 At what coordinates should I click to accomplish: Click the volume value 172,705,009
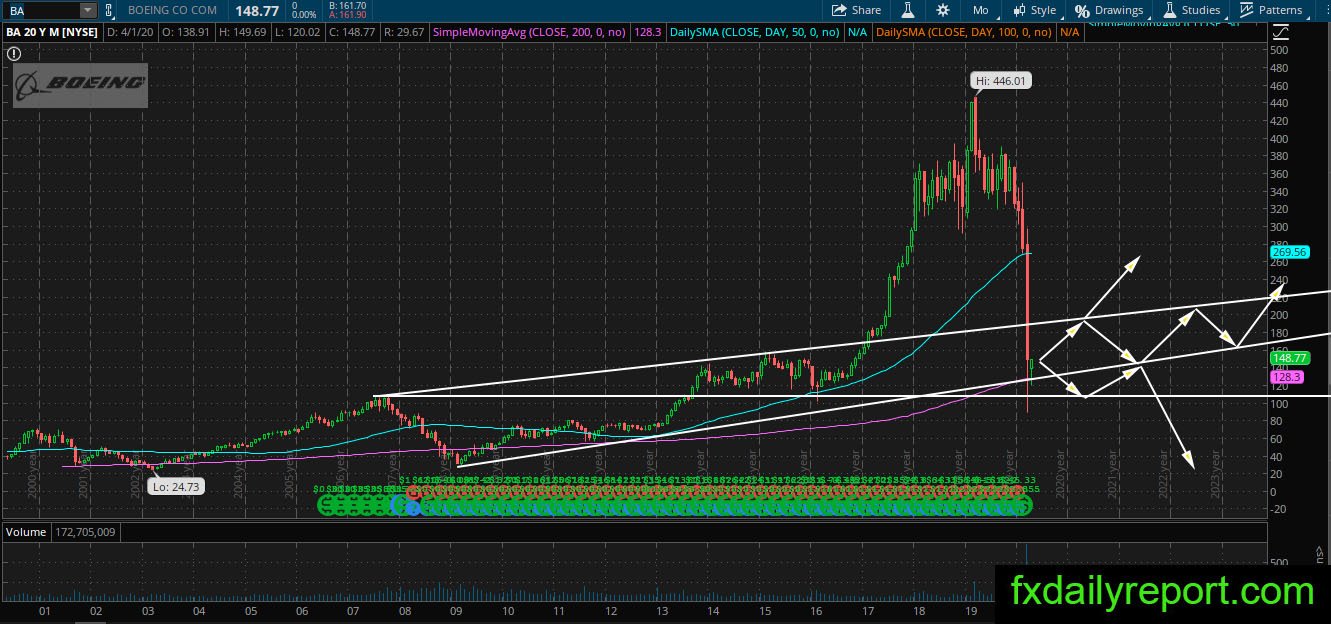coord(86,532)
